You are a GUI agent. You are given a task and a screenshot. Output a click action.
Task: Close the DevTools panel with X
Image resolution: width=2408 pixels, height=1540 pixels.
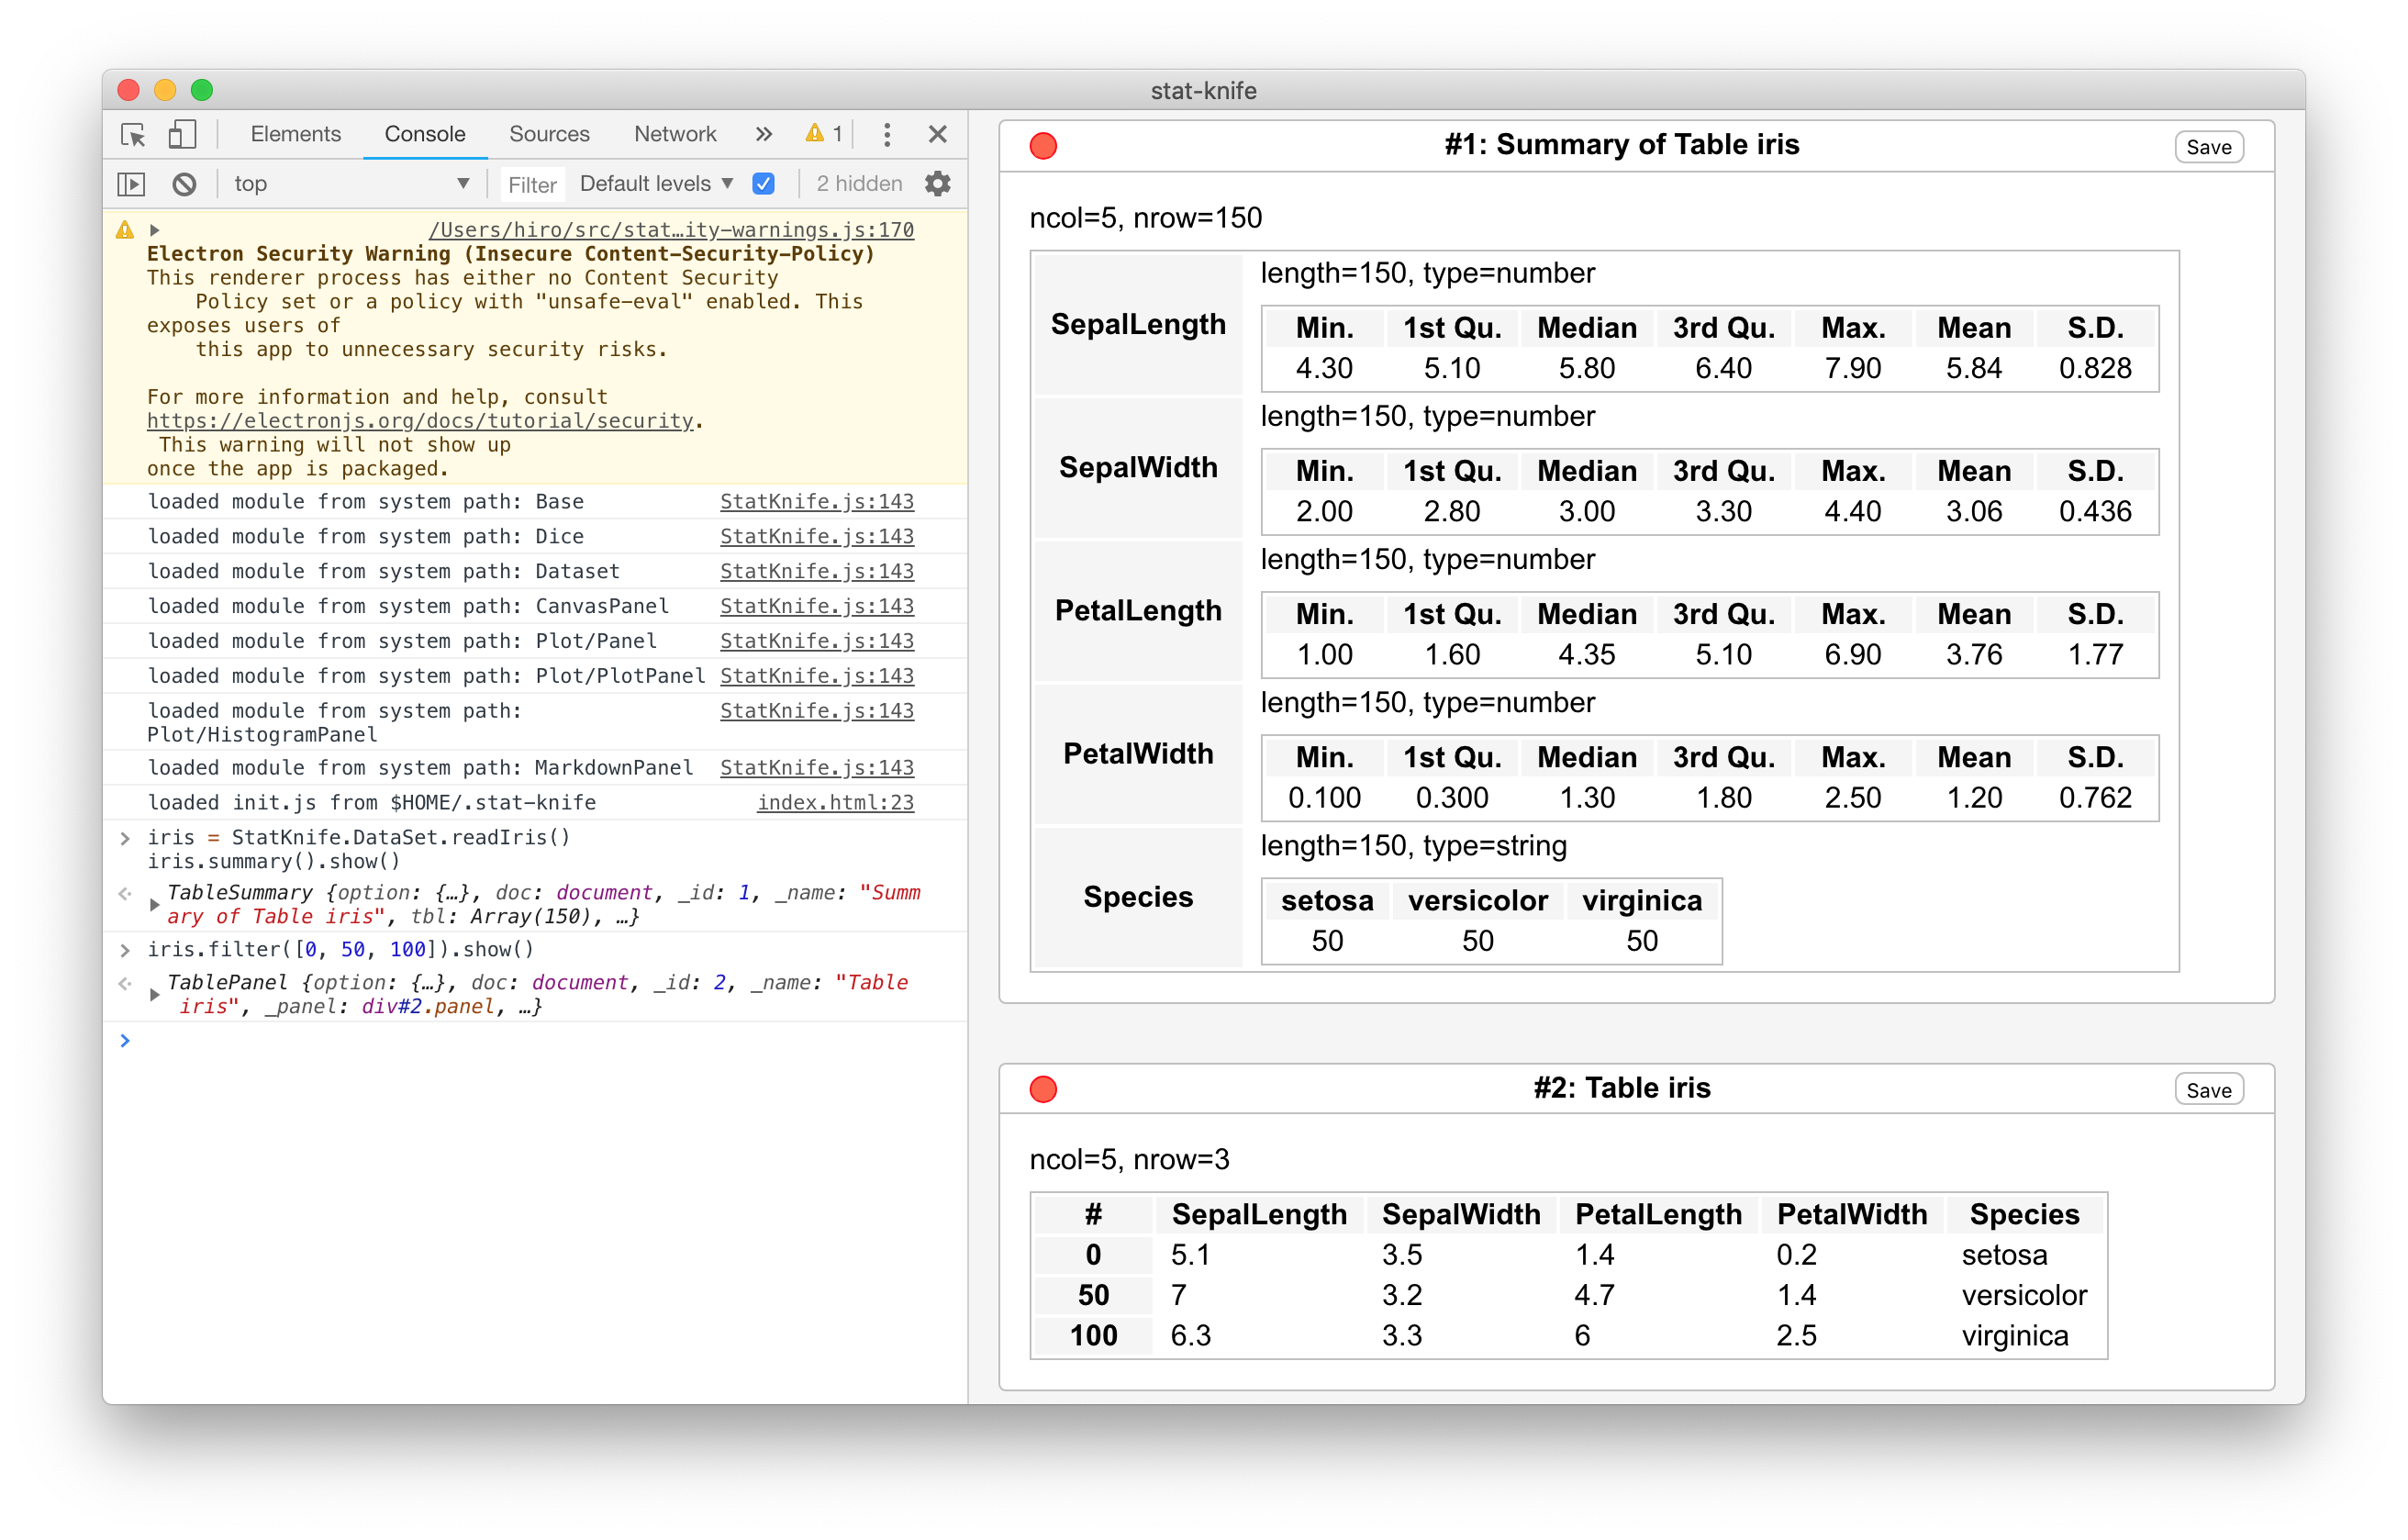click(937, 134)
